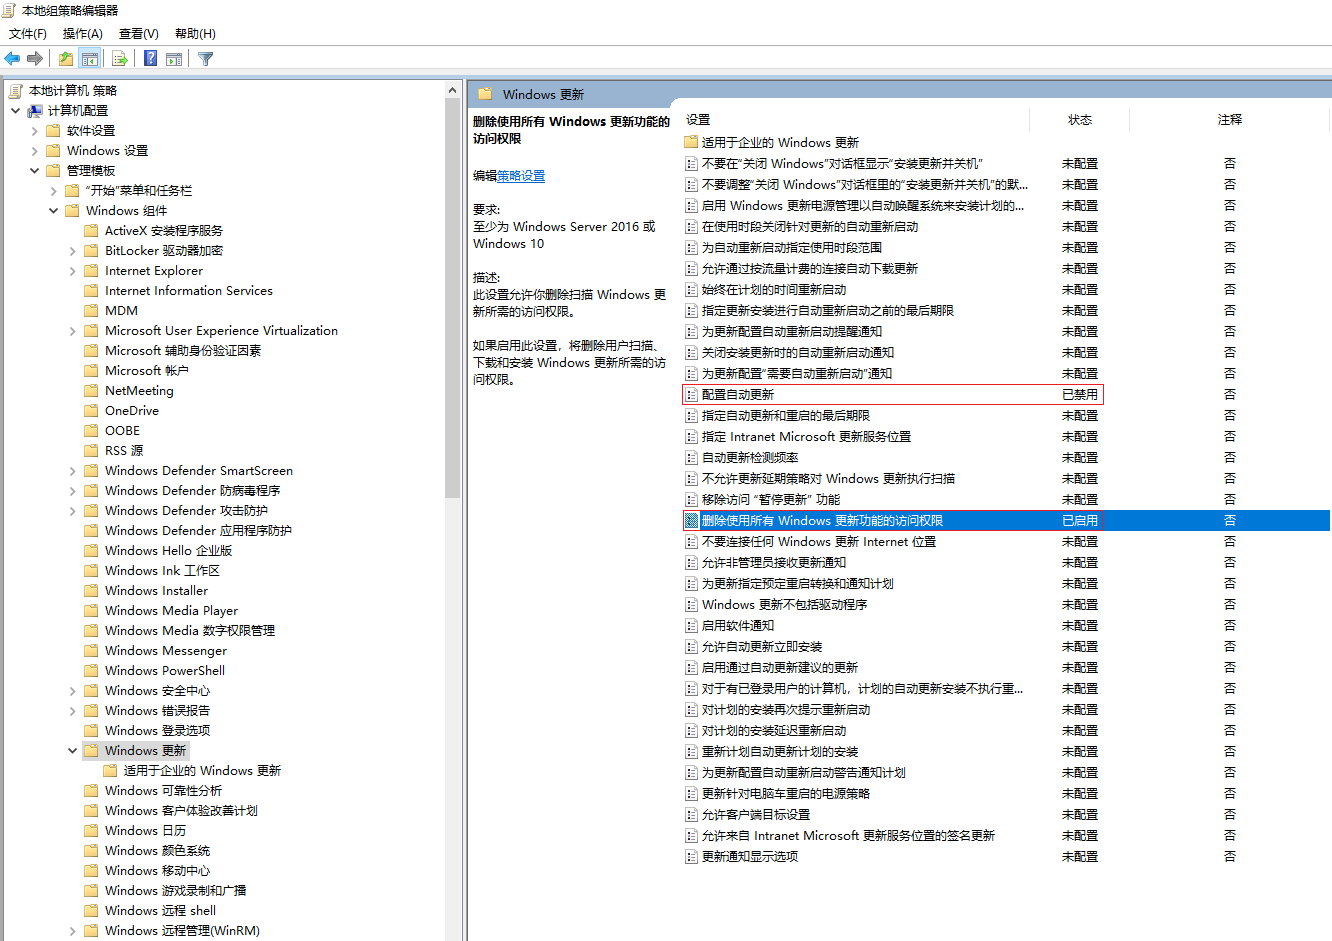The width and height of the screenshot is (1332, 941).
Task: Collapse the Windows 更新 tree node
Action: [x=72, y=751]
